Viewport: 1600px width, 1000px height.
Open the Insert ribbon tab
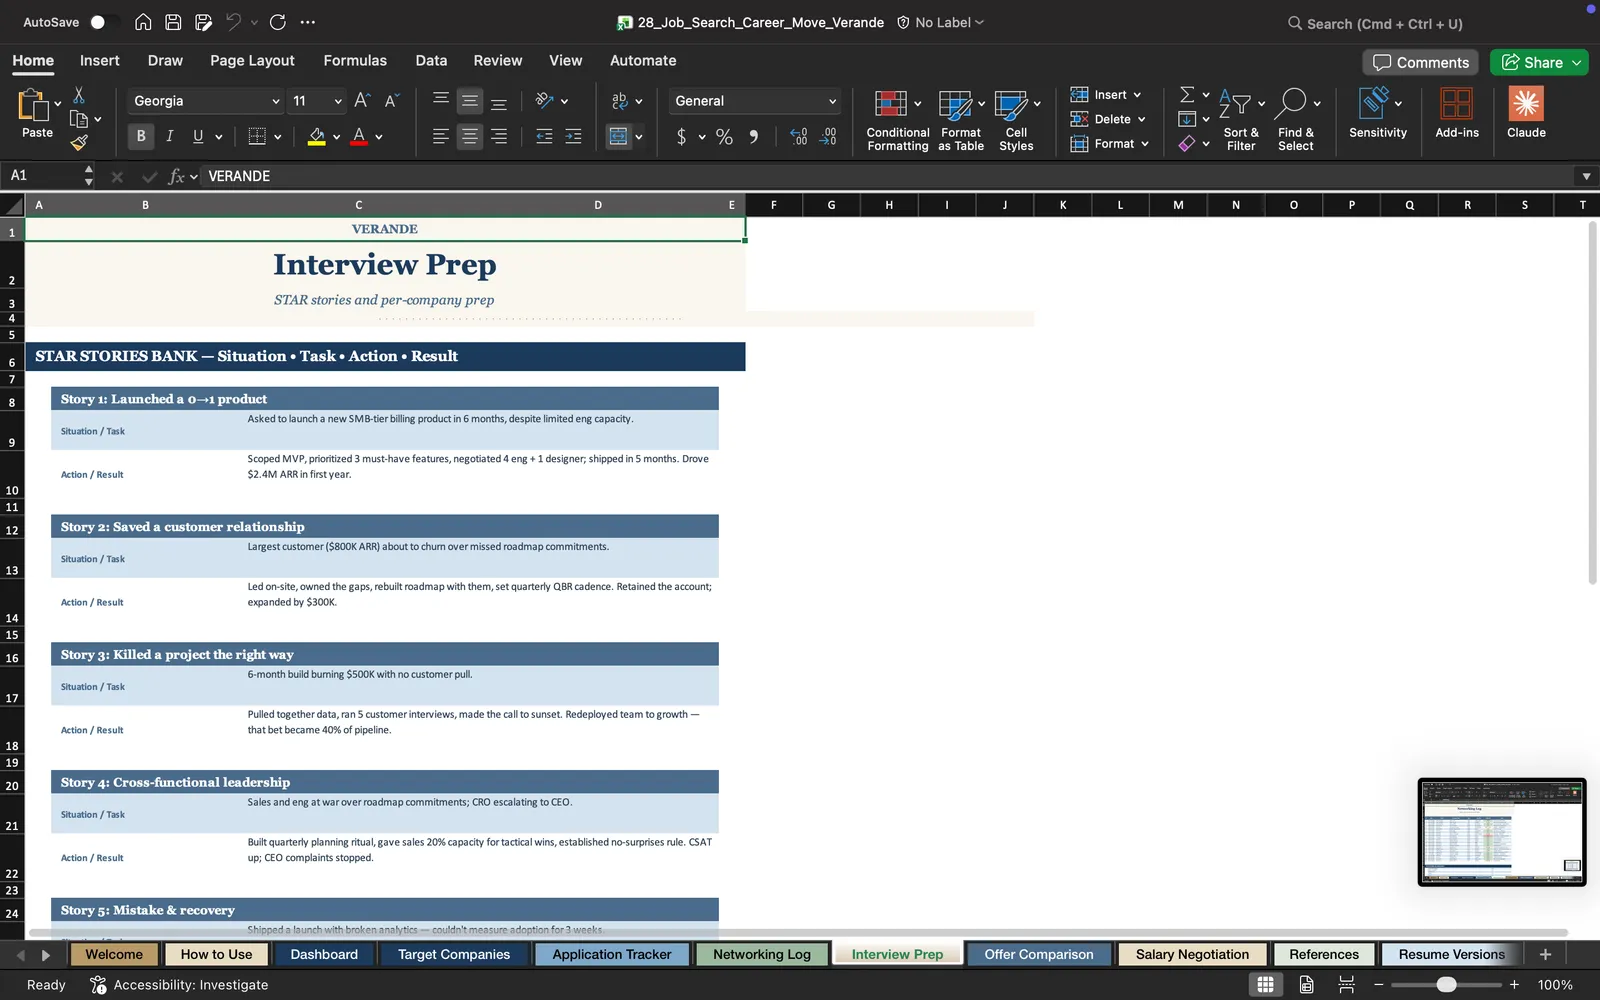click(x=100, y=60)
